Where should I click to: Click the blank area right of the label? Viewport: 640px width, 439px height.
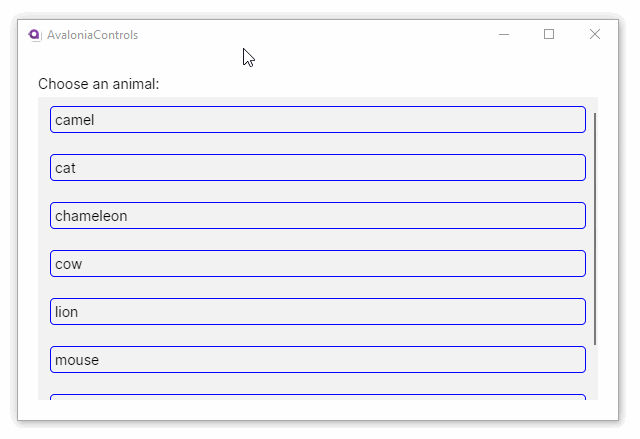(380, 84)
